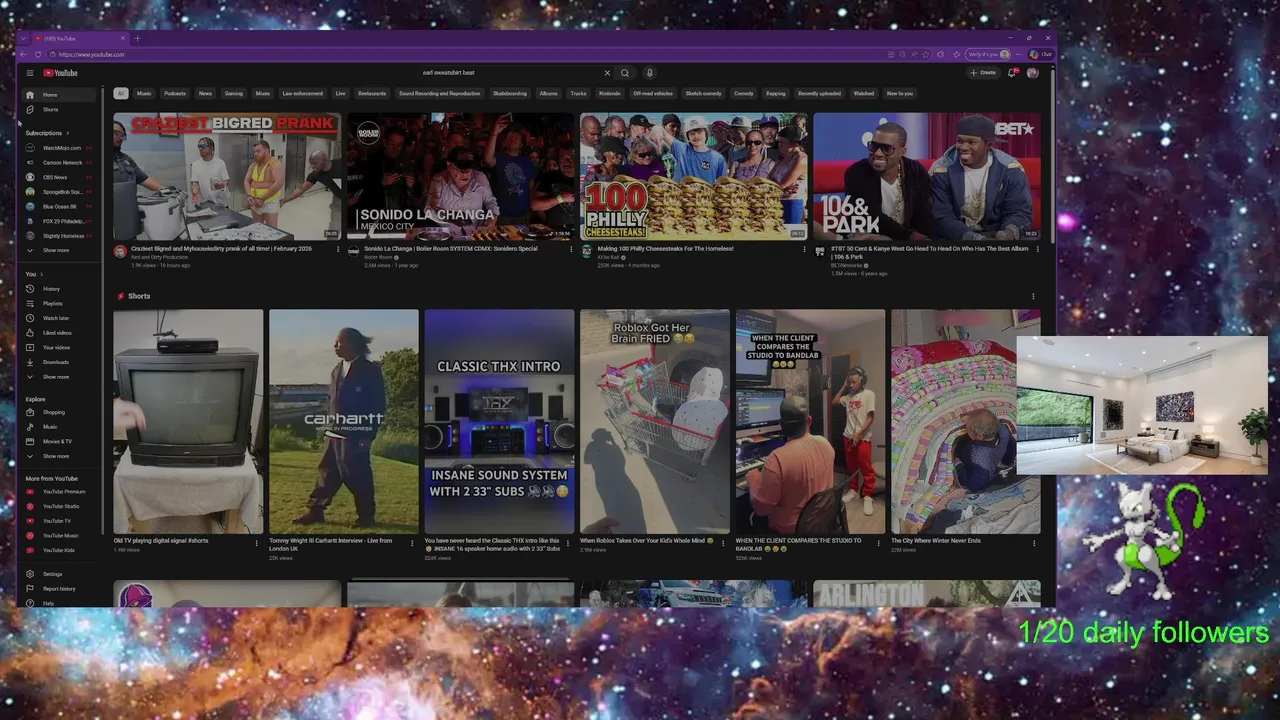This screenshot has width=1280, height=720.
Task: Open the WatchMojo.com subscription
Action: 60,148
